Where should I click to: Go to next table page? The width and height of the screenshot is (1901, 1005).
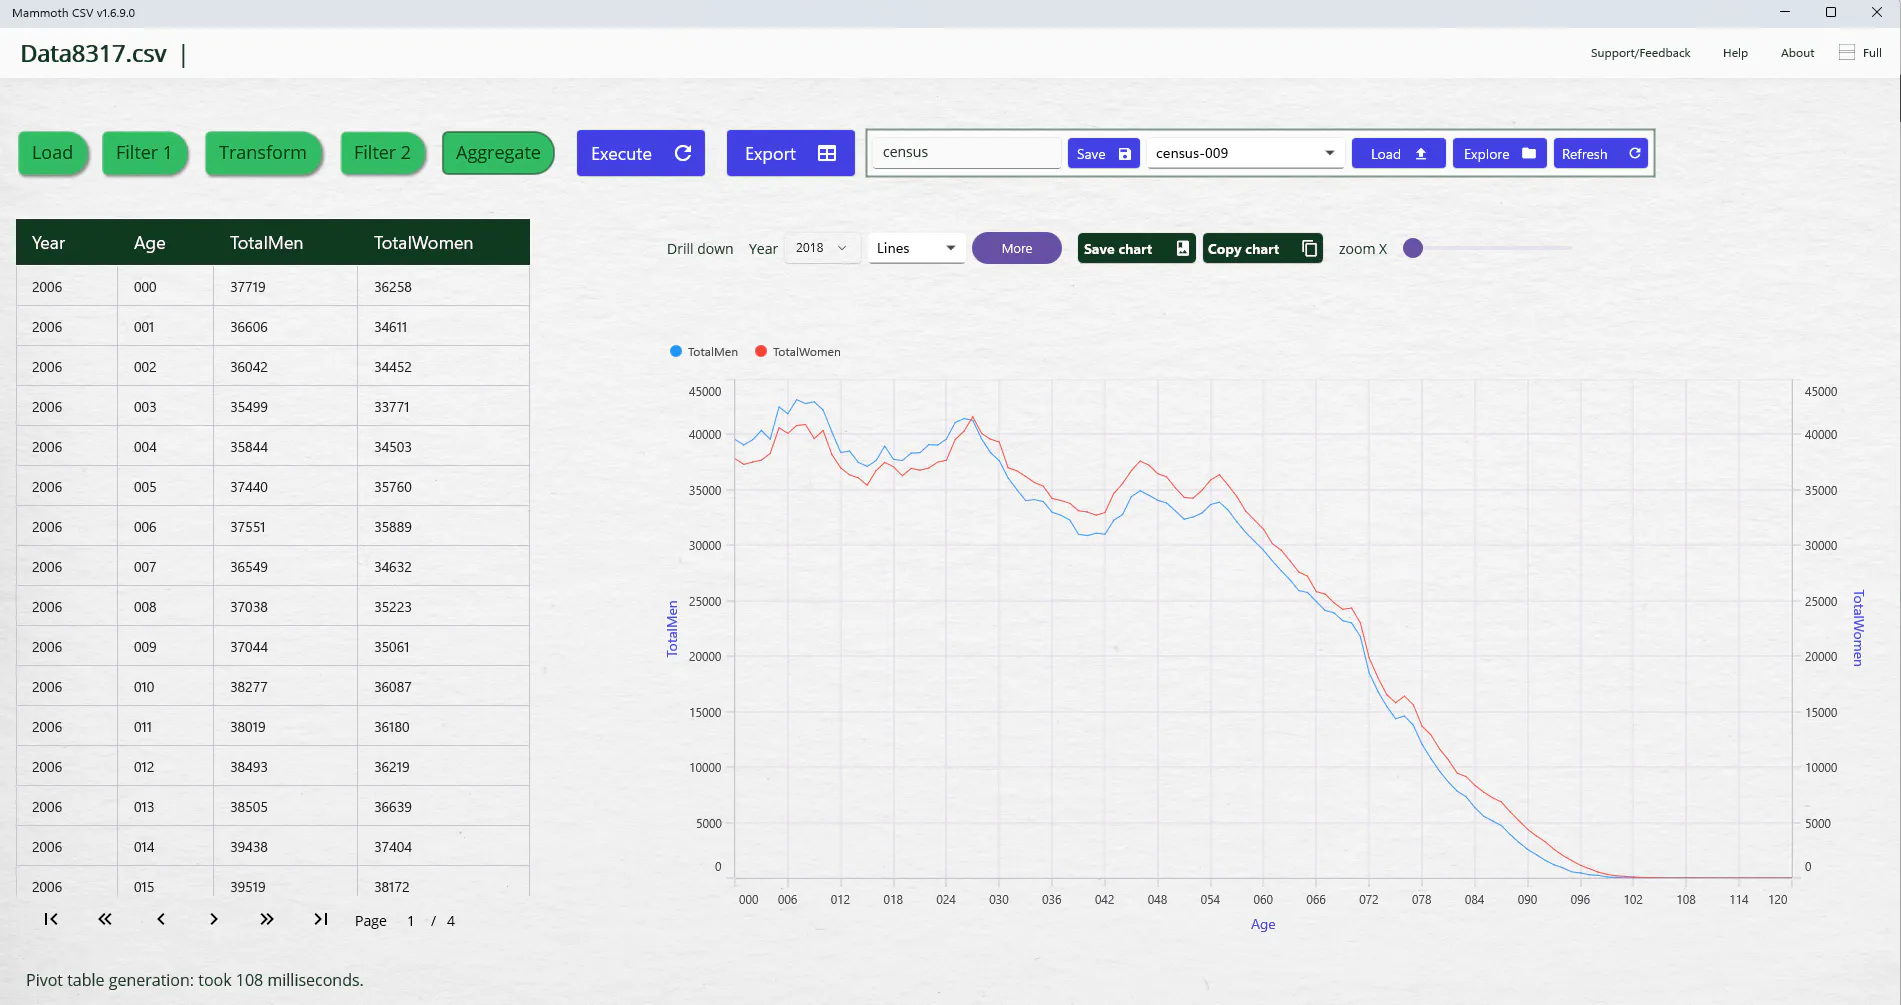click(213, 919)
